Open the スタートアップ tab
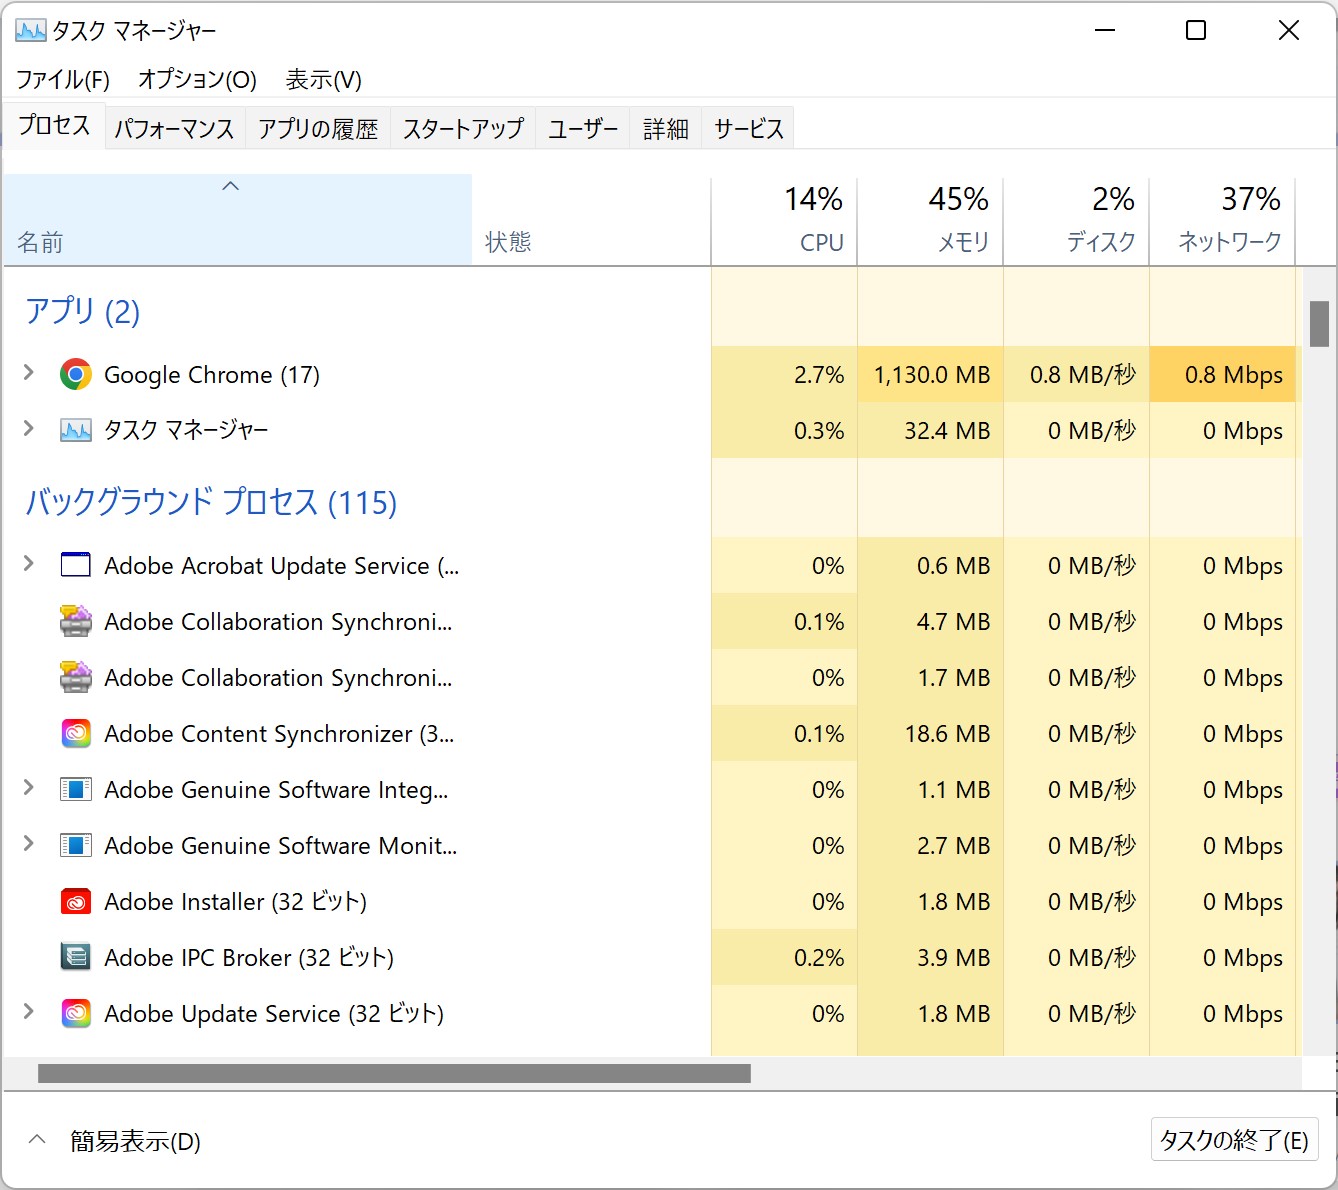This screenshot has height=1190, width=1338. point(463,129)
